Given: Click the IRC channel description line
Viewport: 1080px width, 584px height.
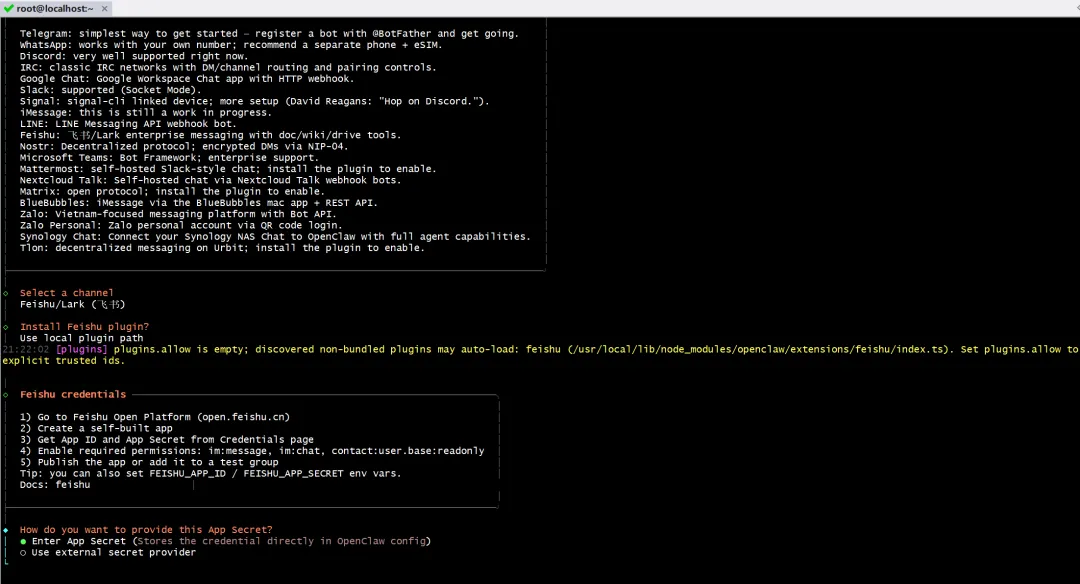Looking at the screenshot, I should [x=228, y=67].
